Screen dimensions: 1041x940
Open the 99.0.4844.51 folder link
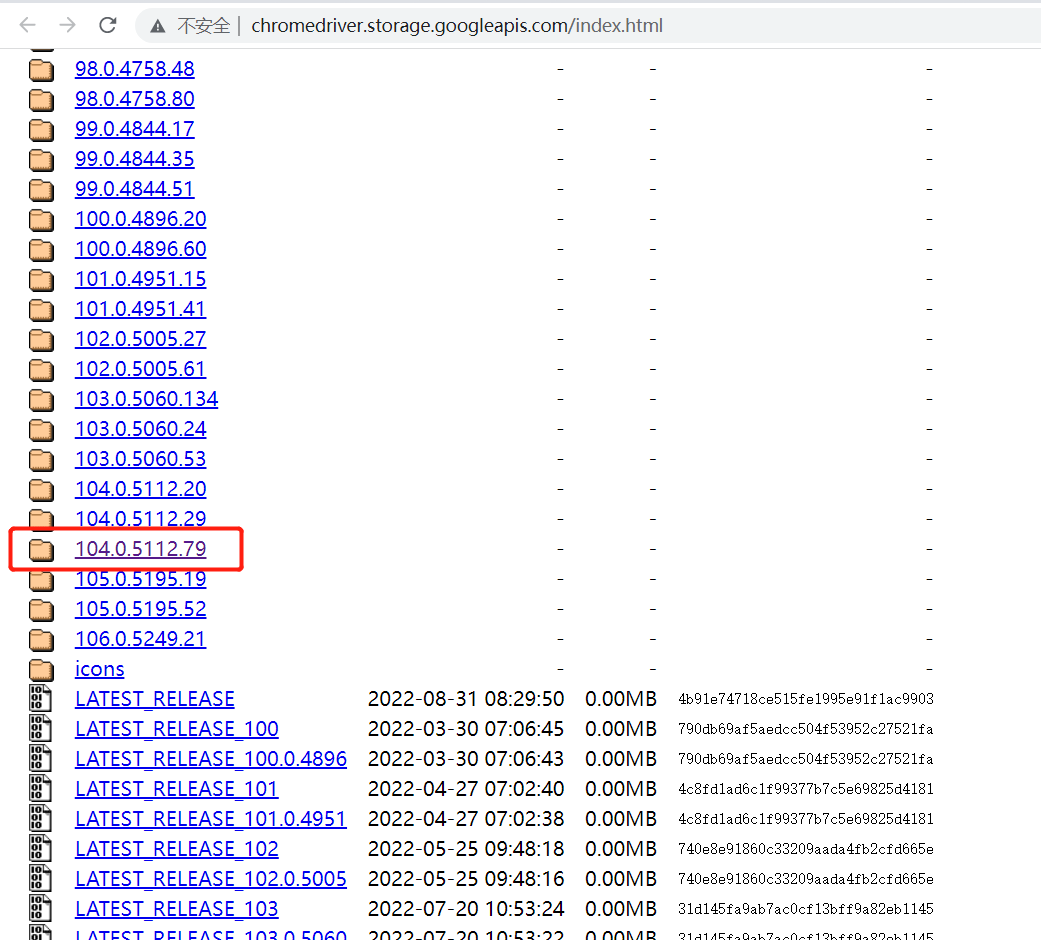point(134,189)
